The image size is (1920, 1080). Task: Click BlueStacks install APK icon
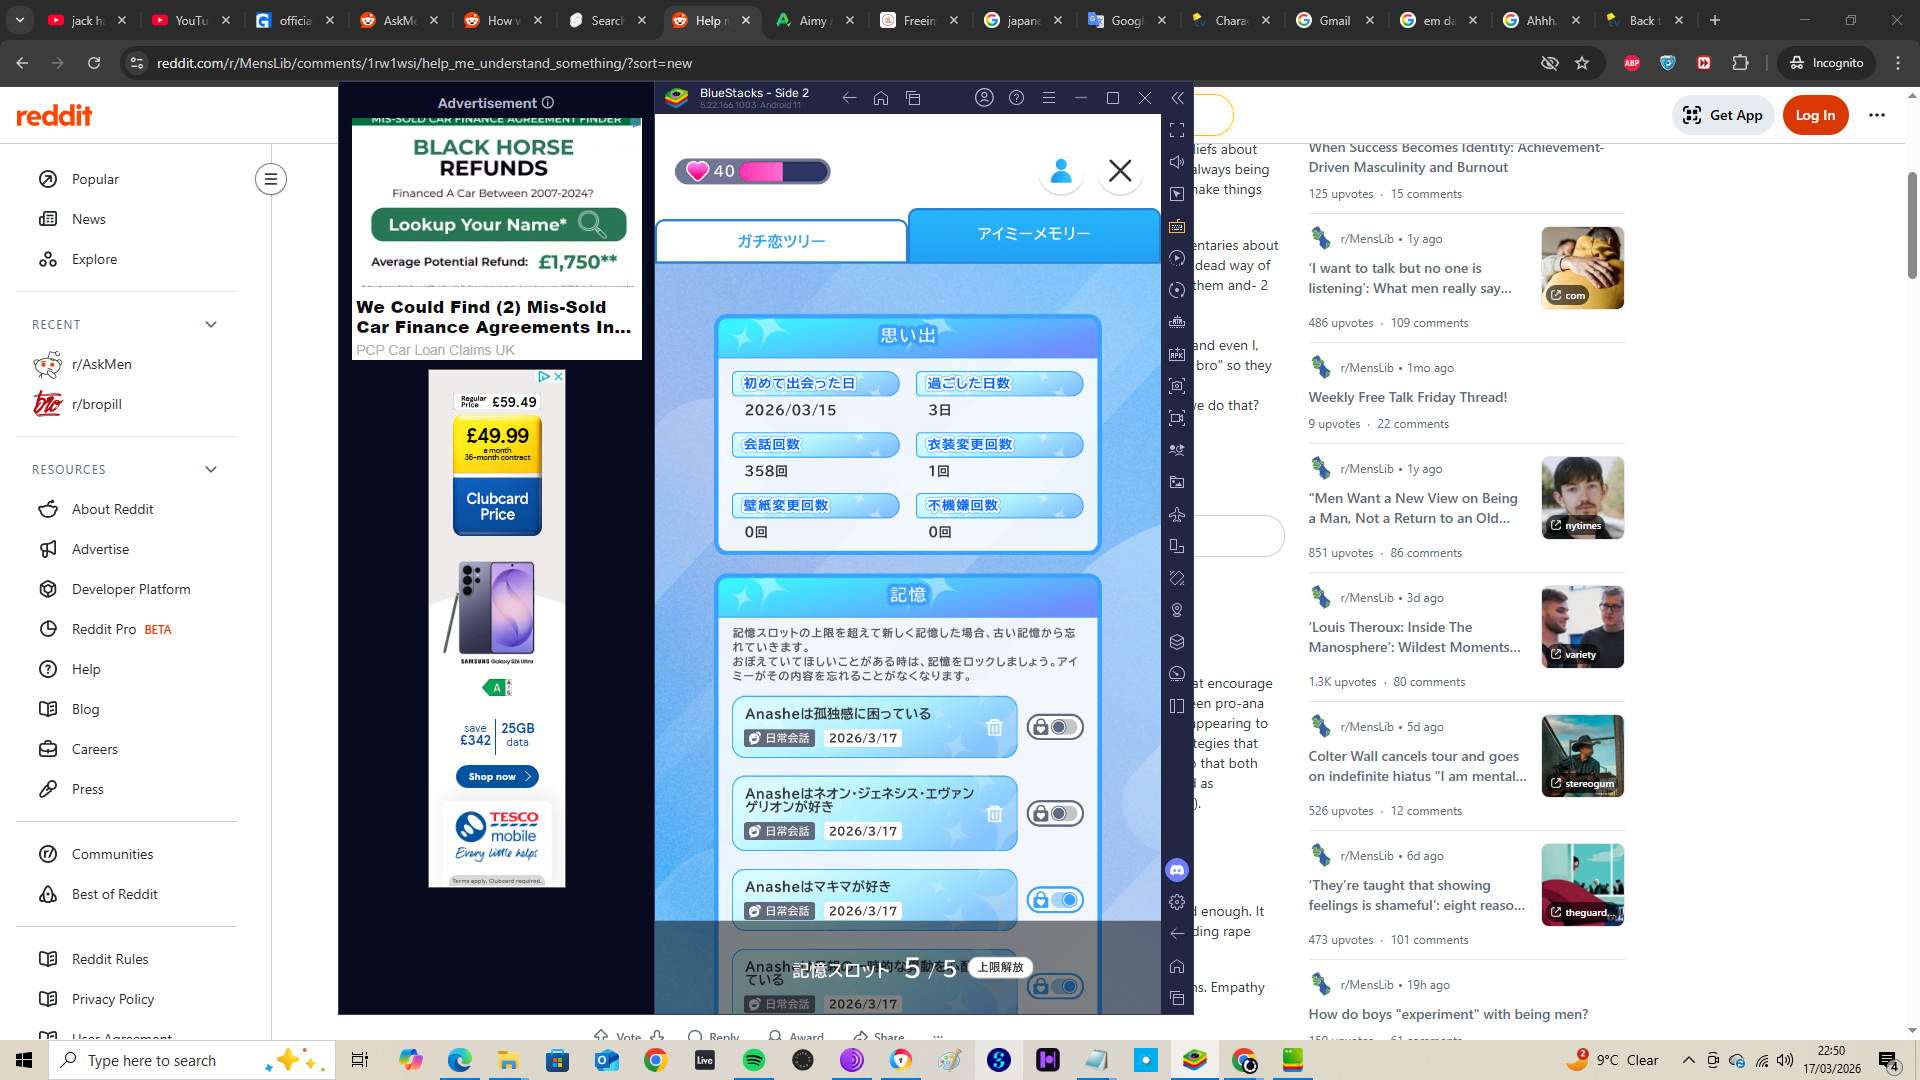coord(1177,354)
